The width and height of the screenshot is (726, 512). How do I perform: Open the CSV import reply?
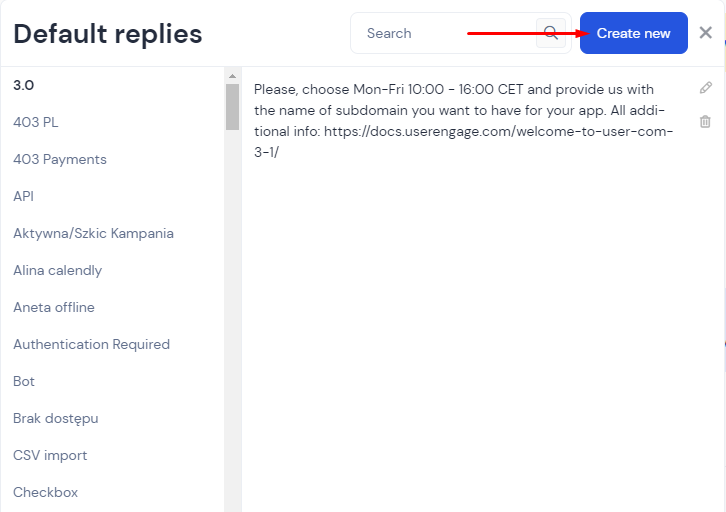(x=50, y=456)
